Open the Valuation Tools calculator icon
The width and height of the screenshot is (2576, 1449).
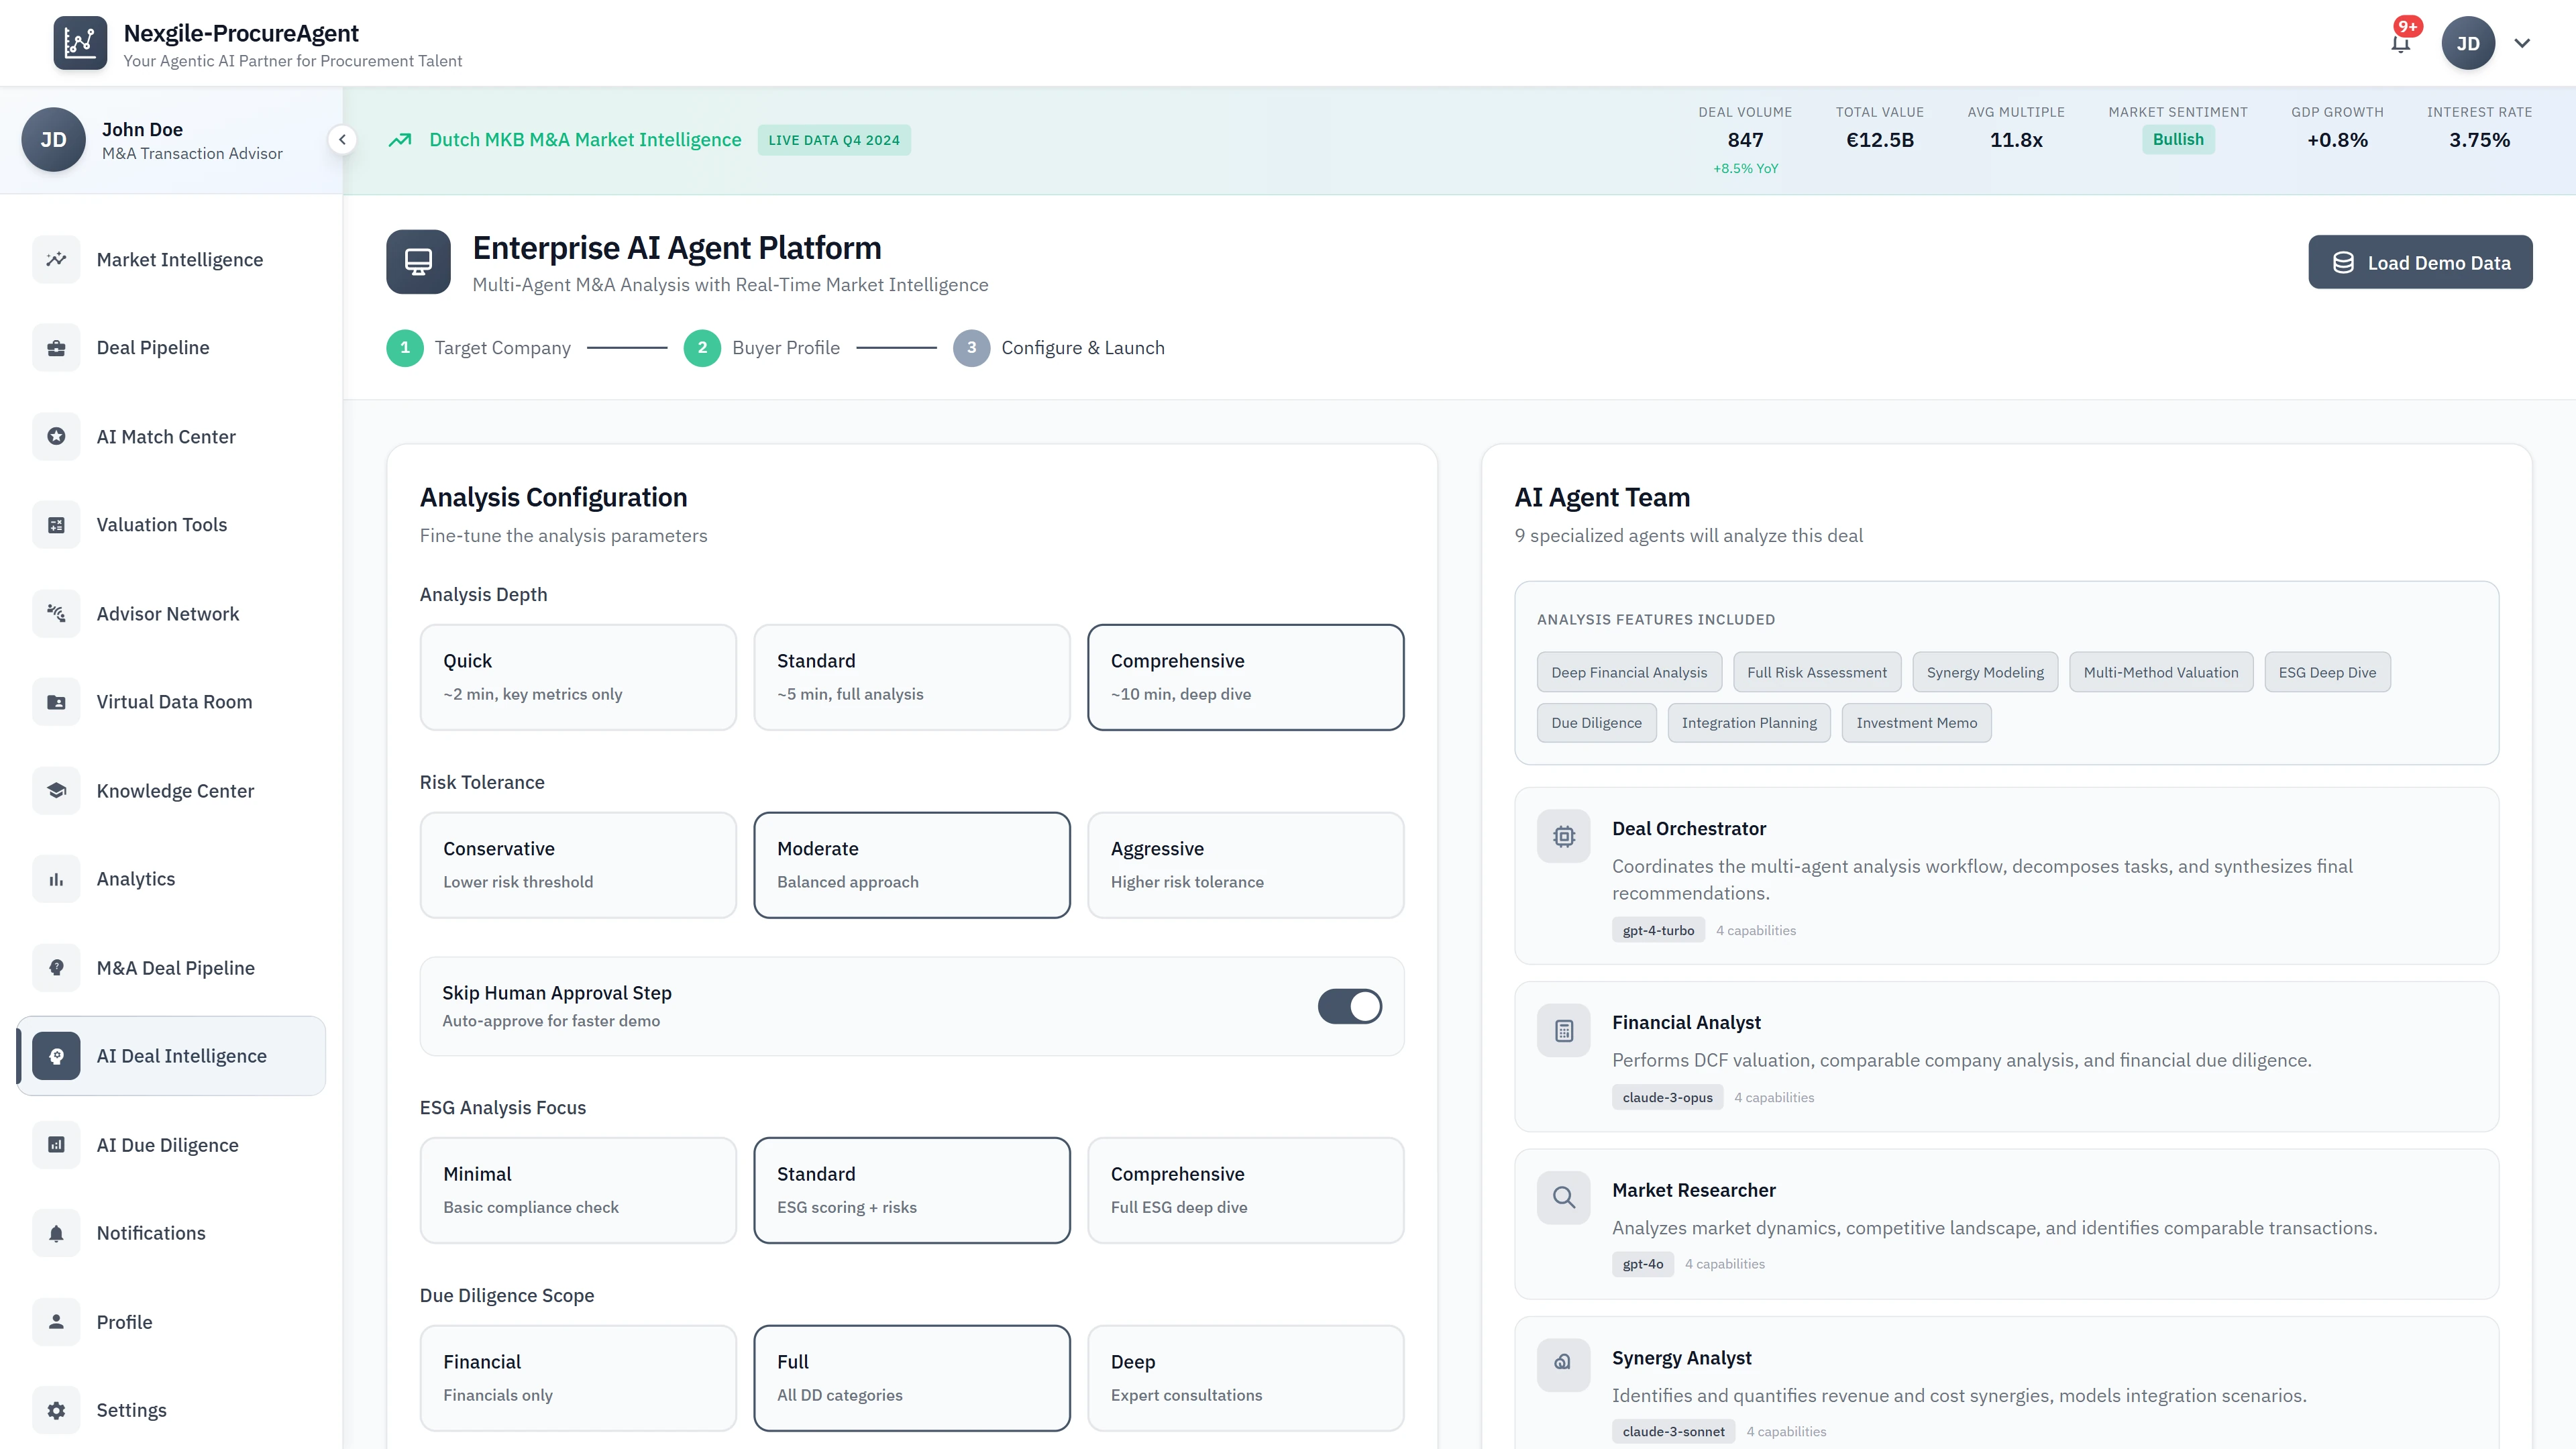[56, 524]
